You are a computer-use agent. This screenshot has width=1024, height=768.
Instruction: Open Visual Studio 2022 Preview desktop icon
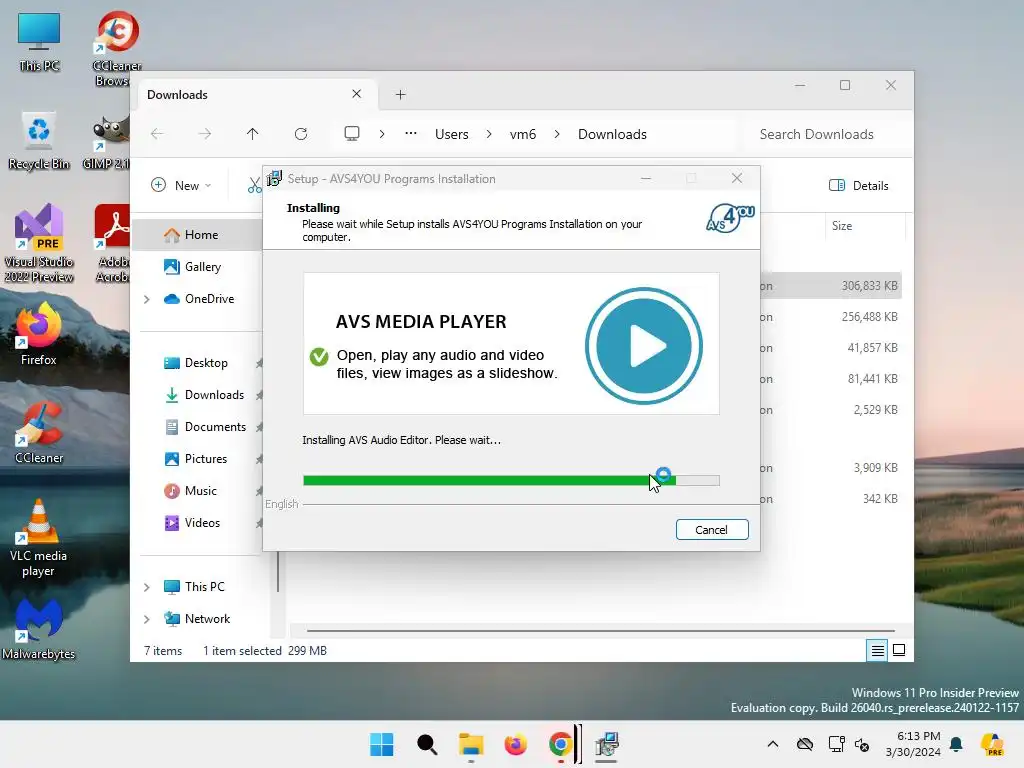[39, 243]
